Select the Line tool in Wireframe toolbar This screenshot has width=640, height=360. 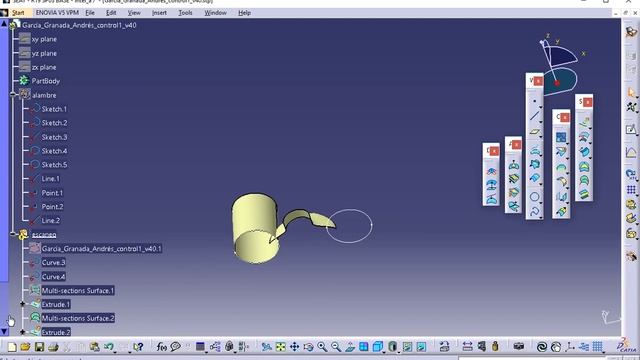[x=534, y=116]
